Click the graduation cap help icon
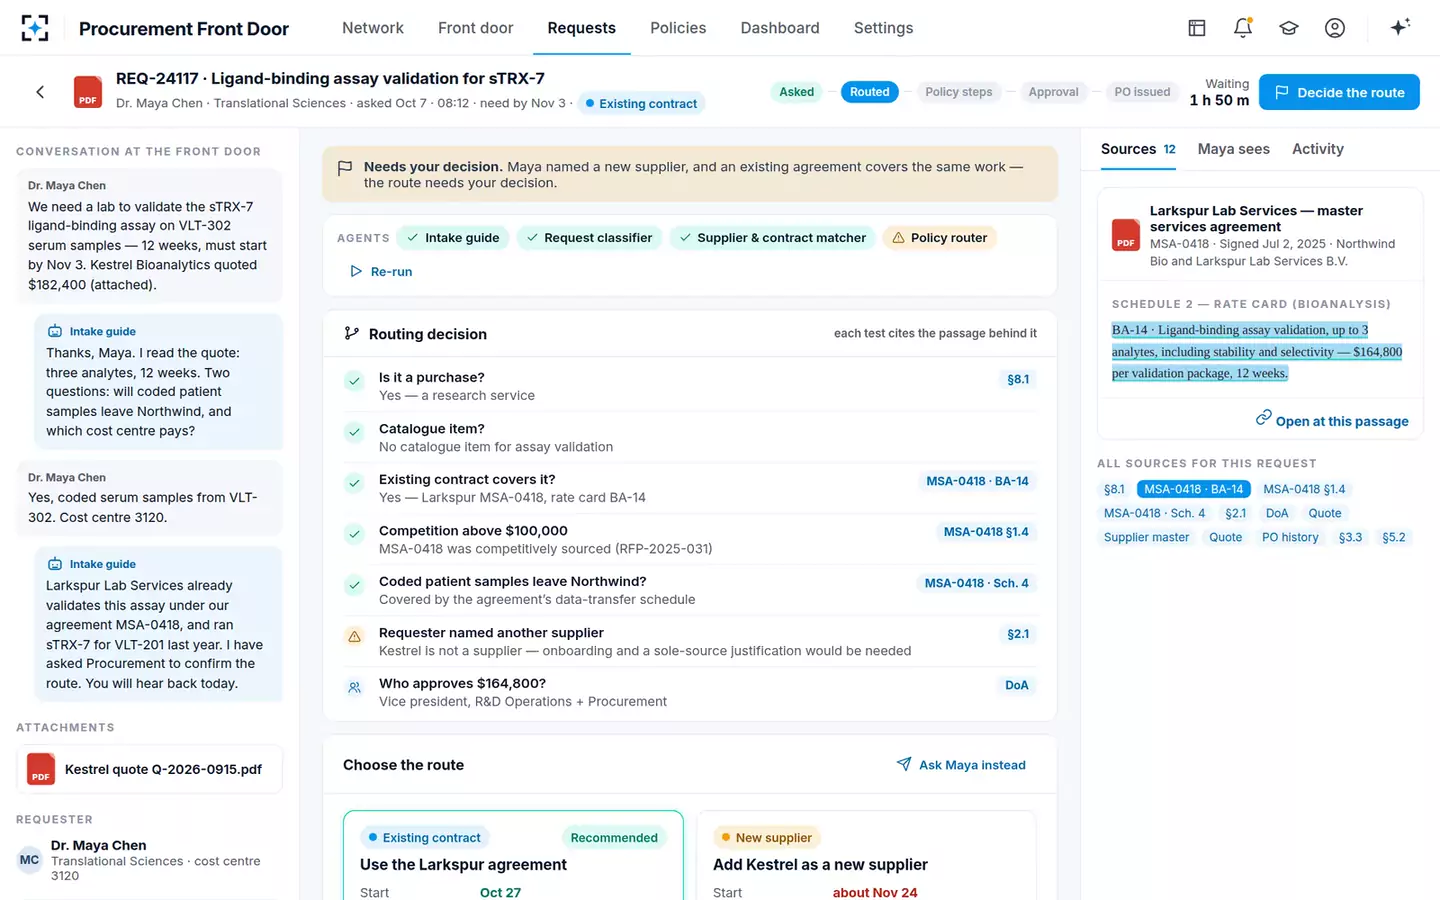 pos(1289,28)
